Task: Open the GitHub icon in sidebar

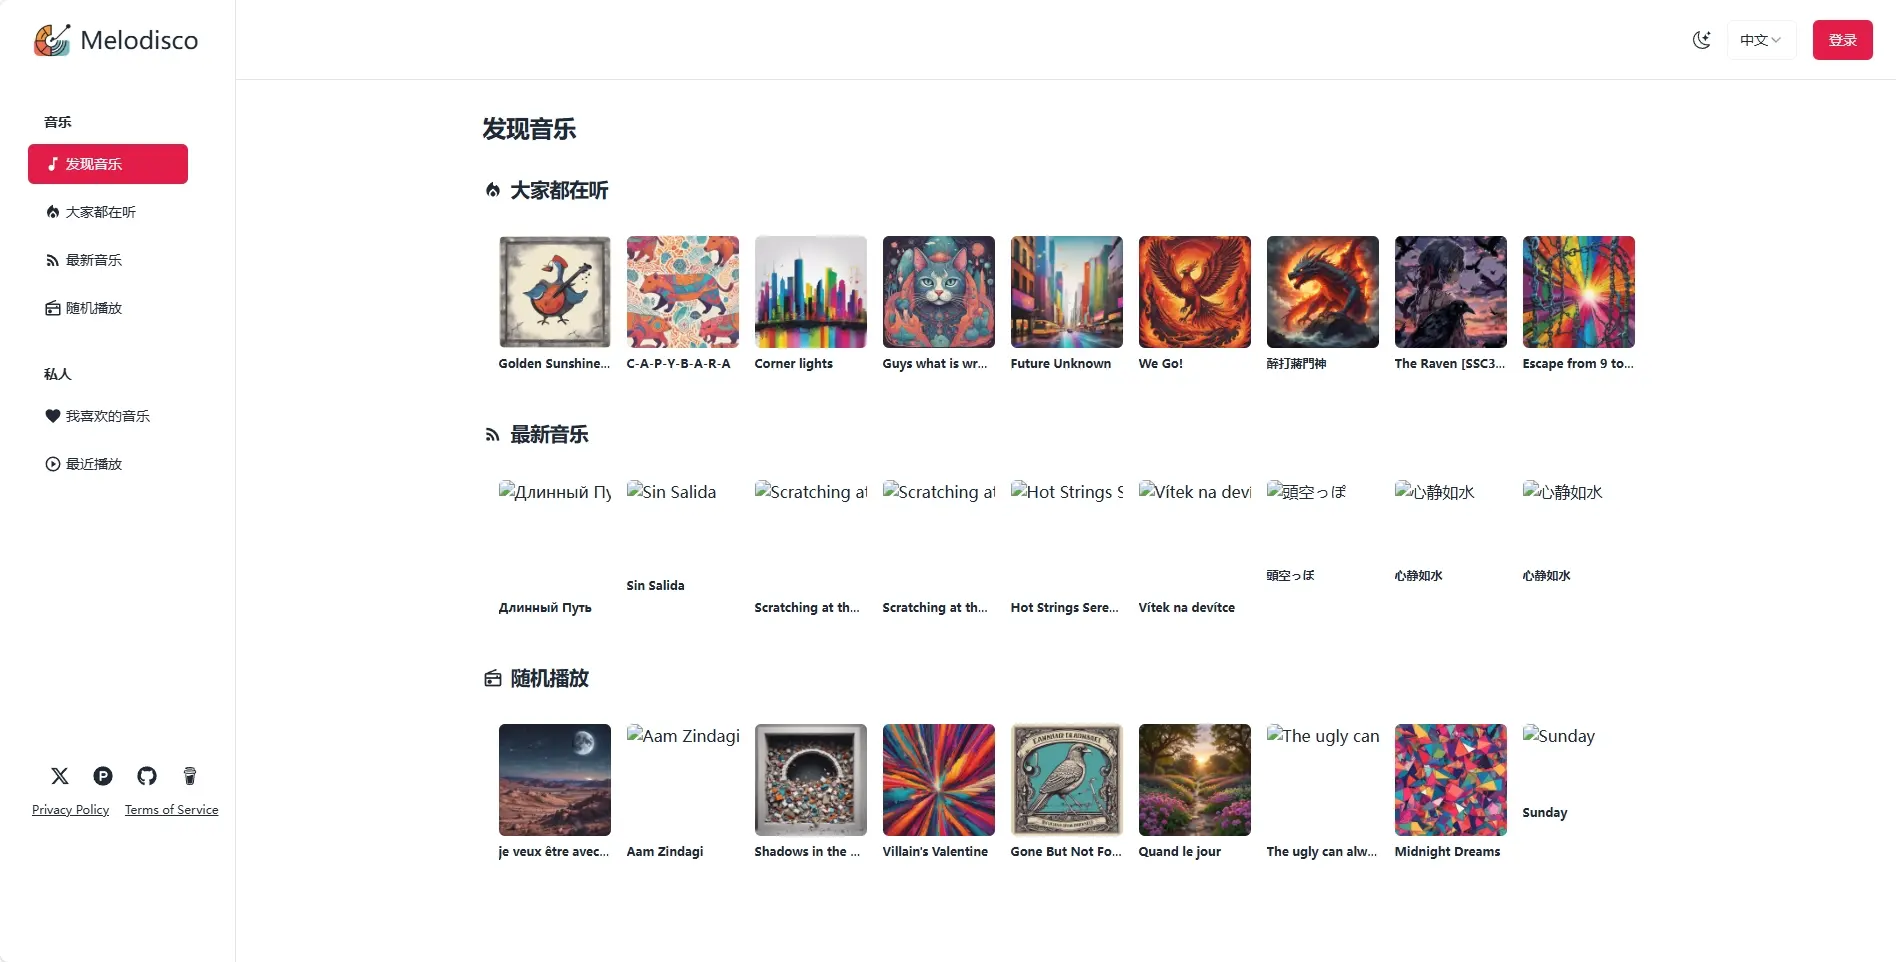Action: pos(147,776)
